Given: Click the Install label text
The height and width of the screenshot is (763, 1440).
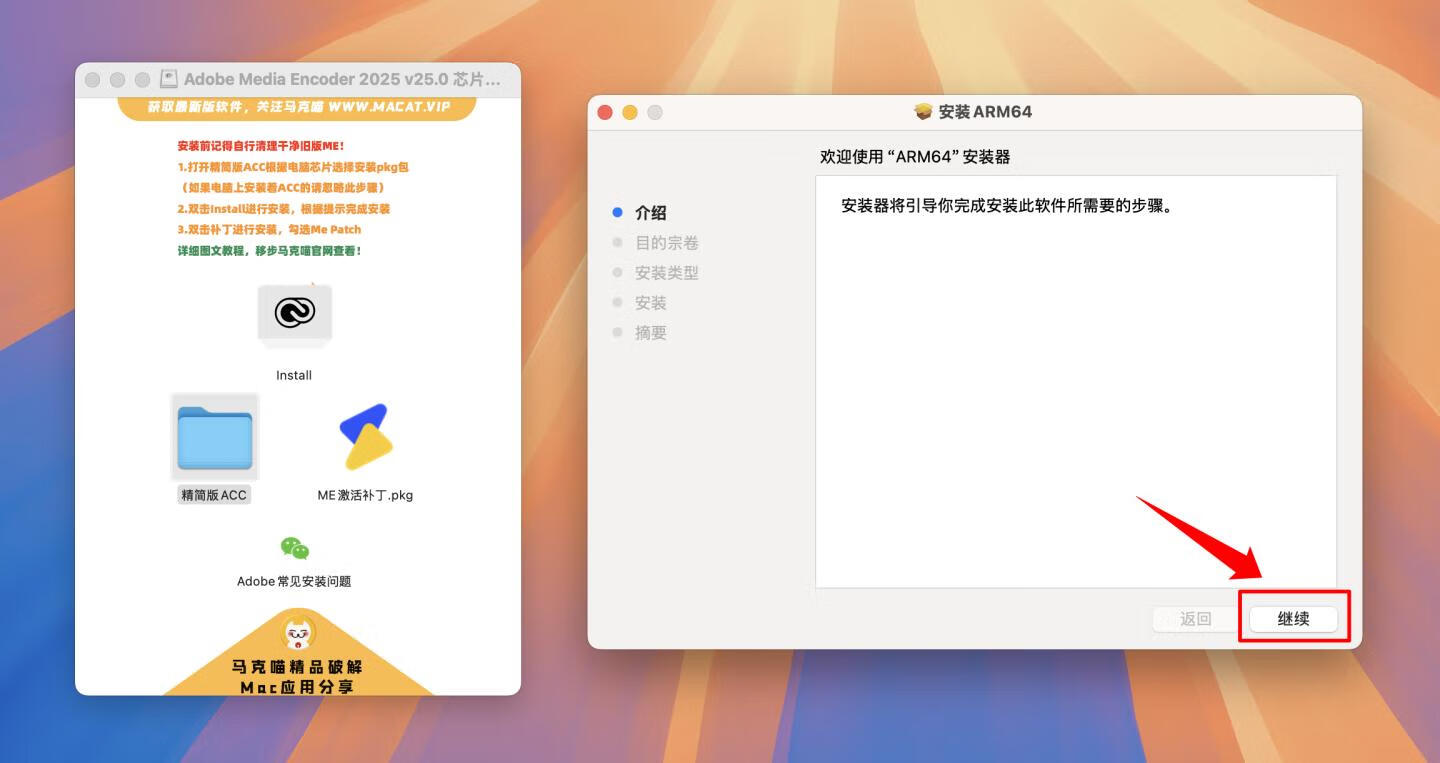Looking at the screenshot, I should click(294, 376).
